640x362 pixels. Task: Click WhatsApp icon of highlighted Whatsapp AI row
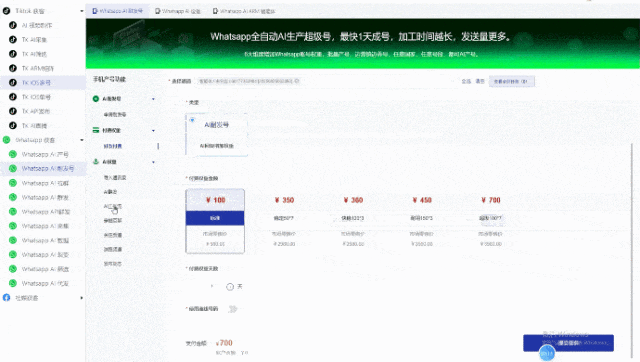point(13,169)
